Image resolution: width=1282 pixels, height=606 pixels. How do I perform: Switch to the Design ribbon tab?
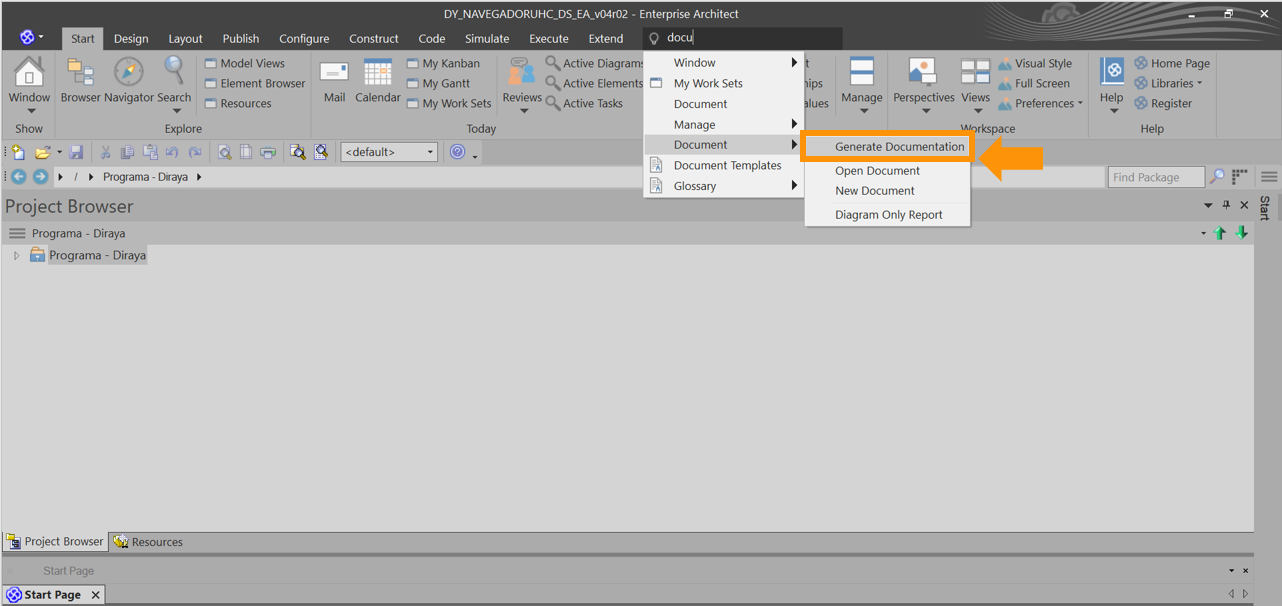tap(131, 38)
